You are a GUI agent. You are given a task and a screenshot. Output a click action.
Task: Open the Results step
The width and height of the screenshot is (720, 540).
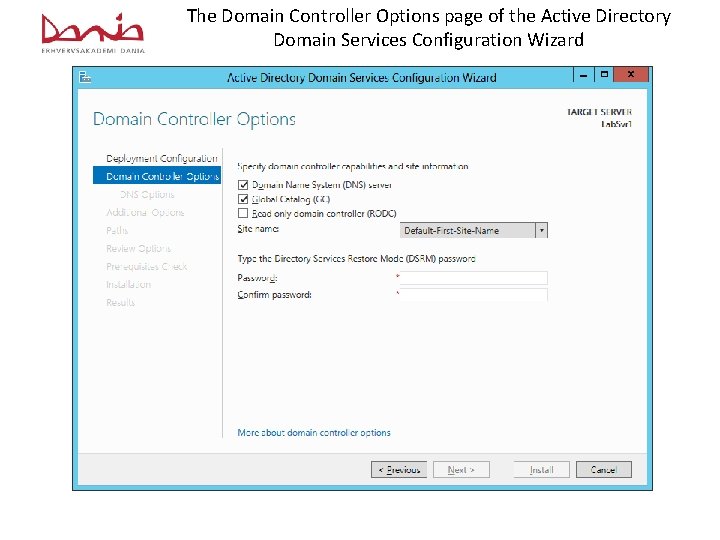tap(120, 303)
